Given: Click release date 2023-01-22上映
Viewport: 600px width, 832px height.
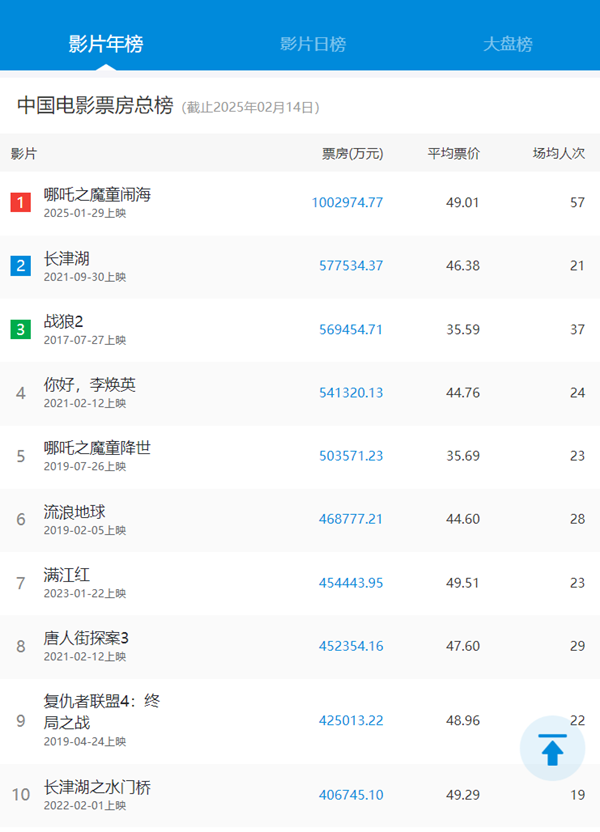Looking at the screenshot, I should (x=85, y=593).
